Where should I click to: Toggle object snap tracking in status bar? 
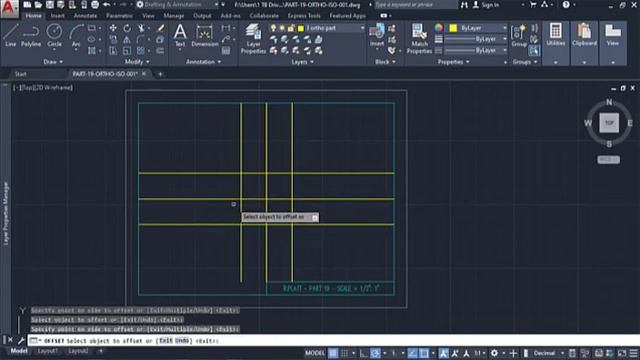[413, 353]
